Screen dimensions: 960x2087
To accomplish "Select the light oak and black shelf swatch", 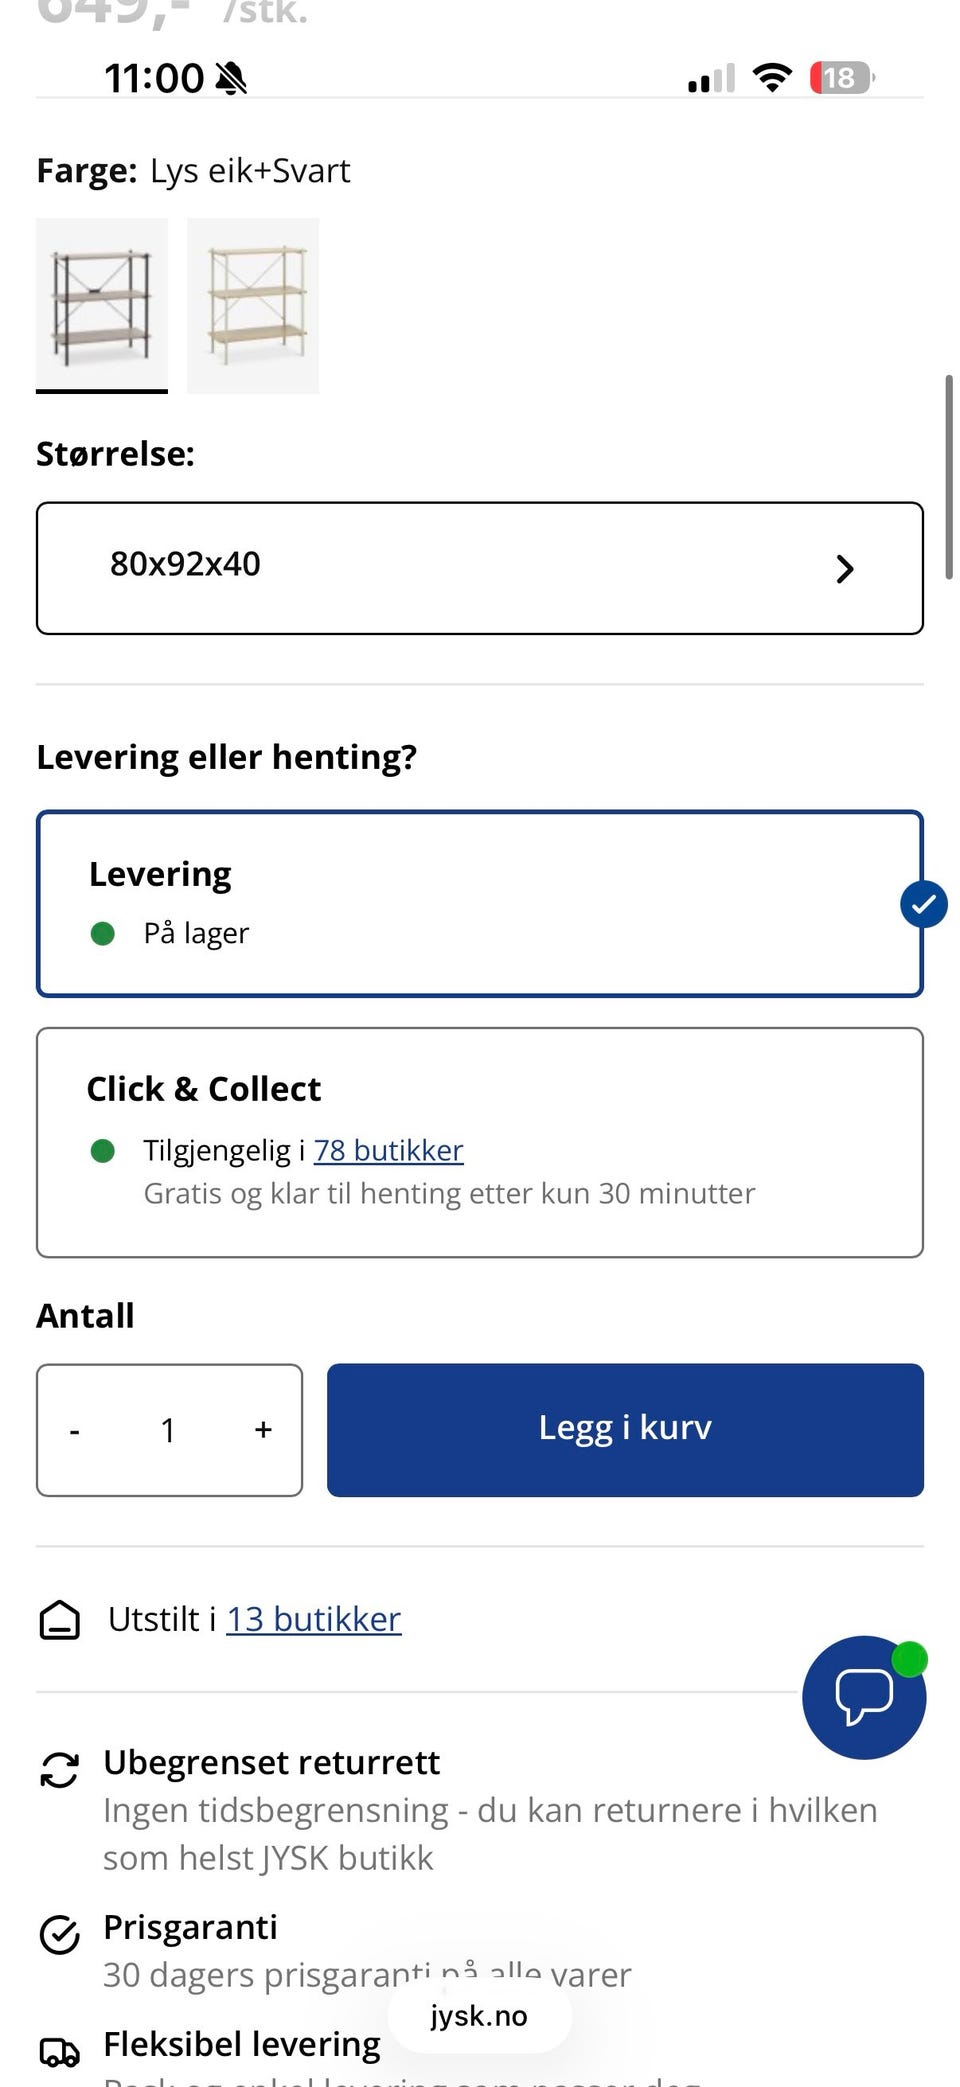I will click(102, 305).
